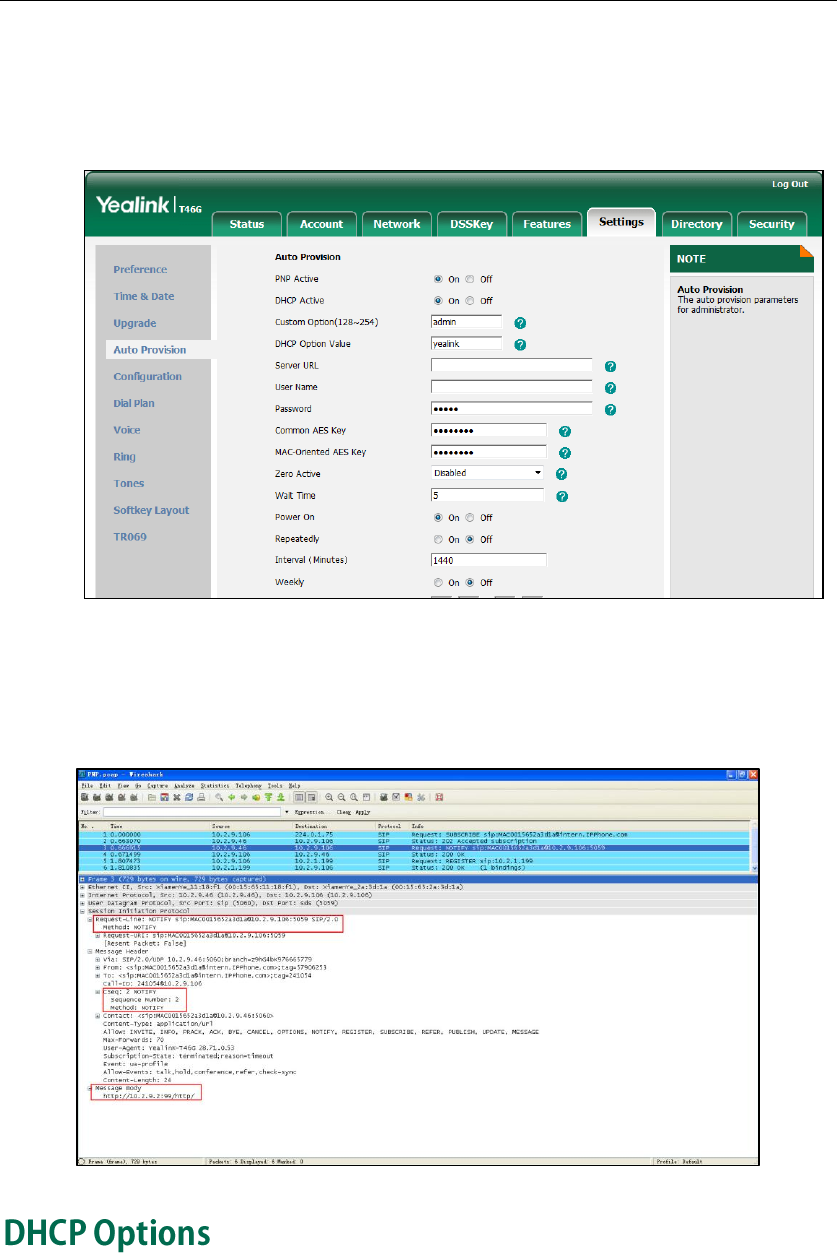Click Wireshark go forward arrow icon
Viewport: 837px width, 1254px height.
point(244,797)
